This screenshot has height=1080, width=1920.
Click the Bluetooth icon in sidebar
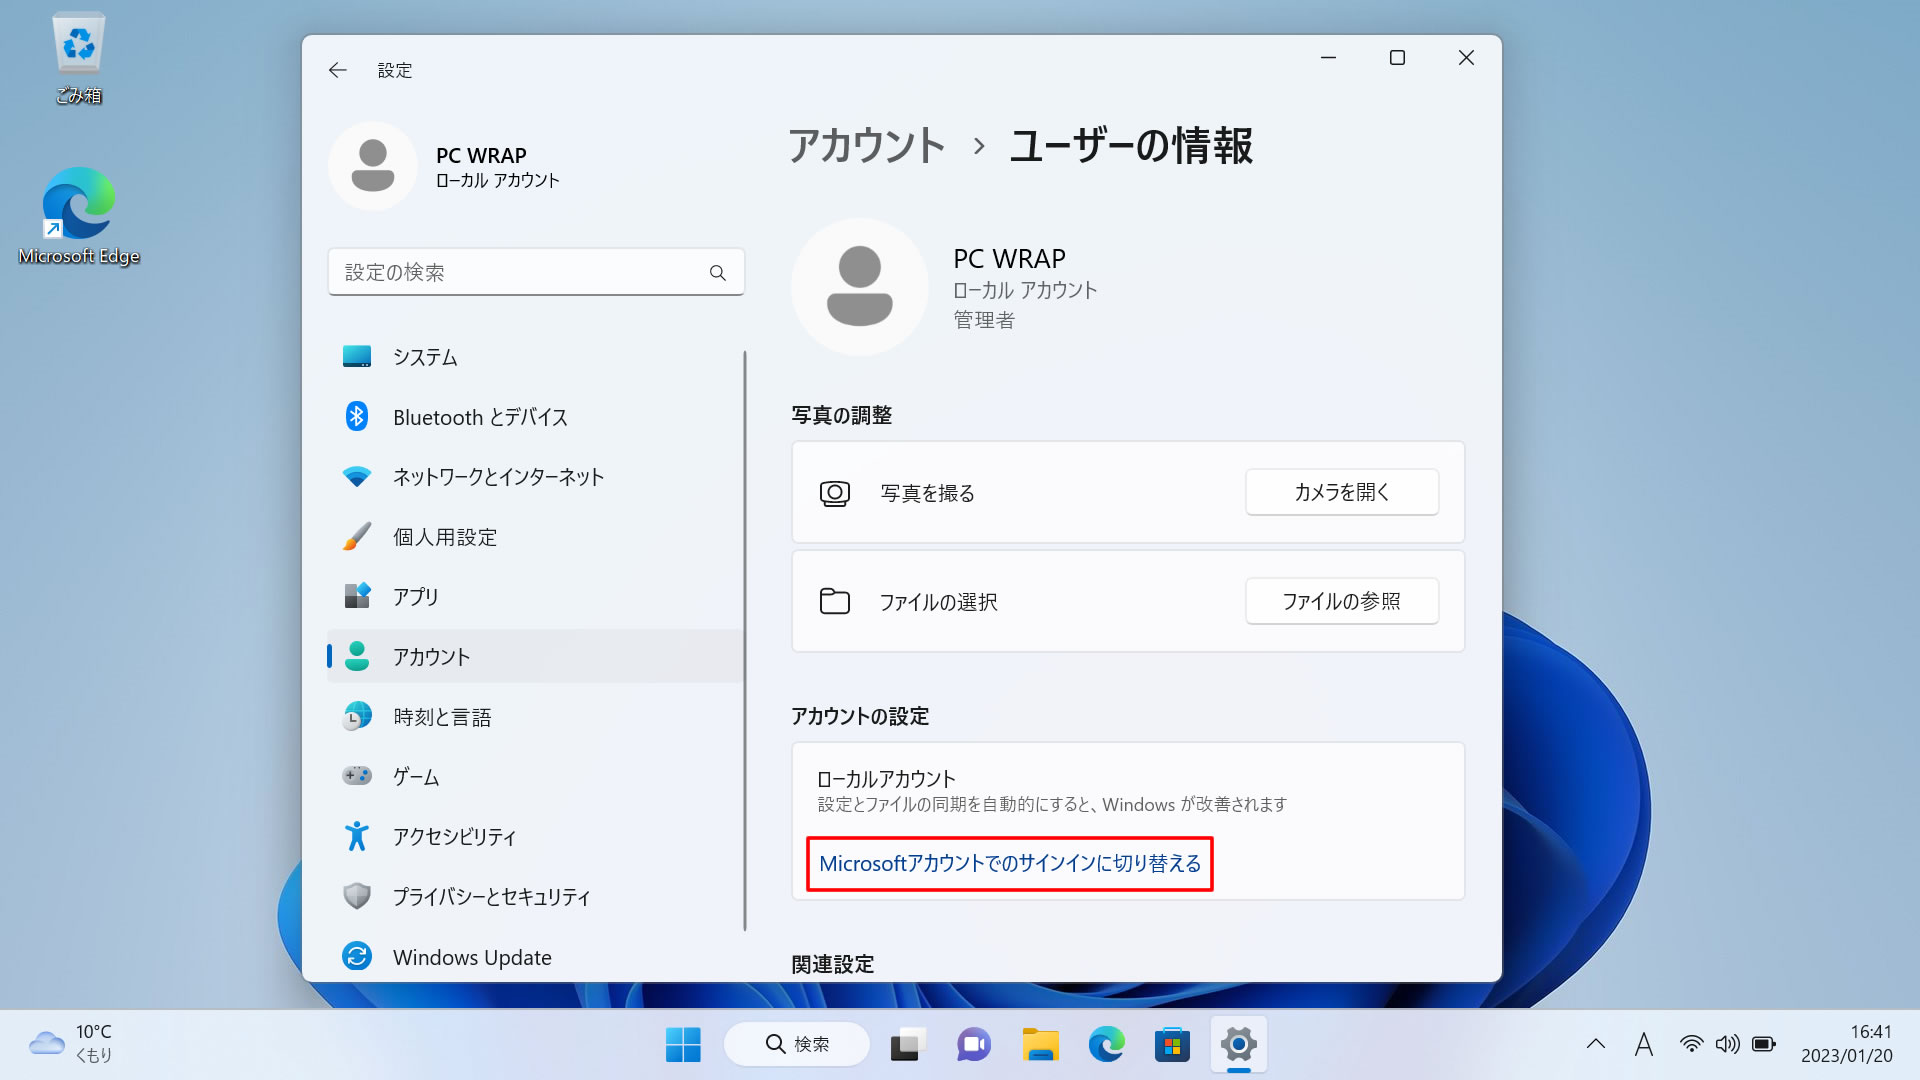coord(357,416)
